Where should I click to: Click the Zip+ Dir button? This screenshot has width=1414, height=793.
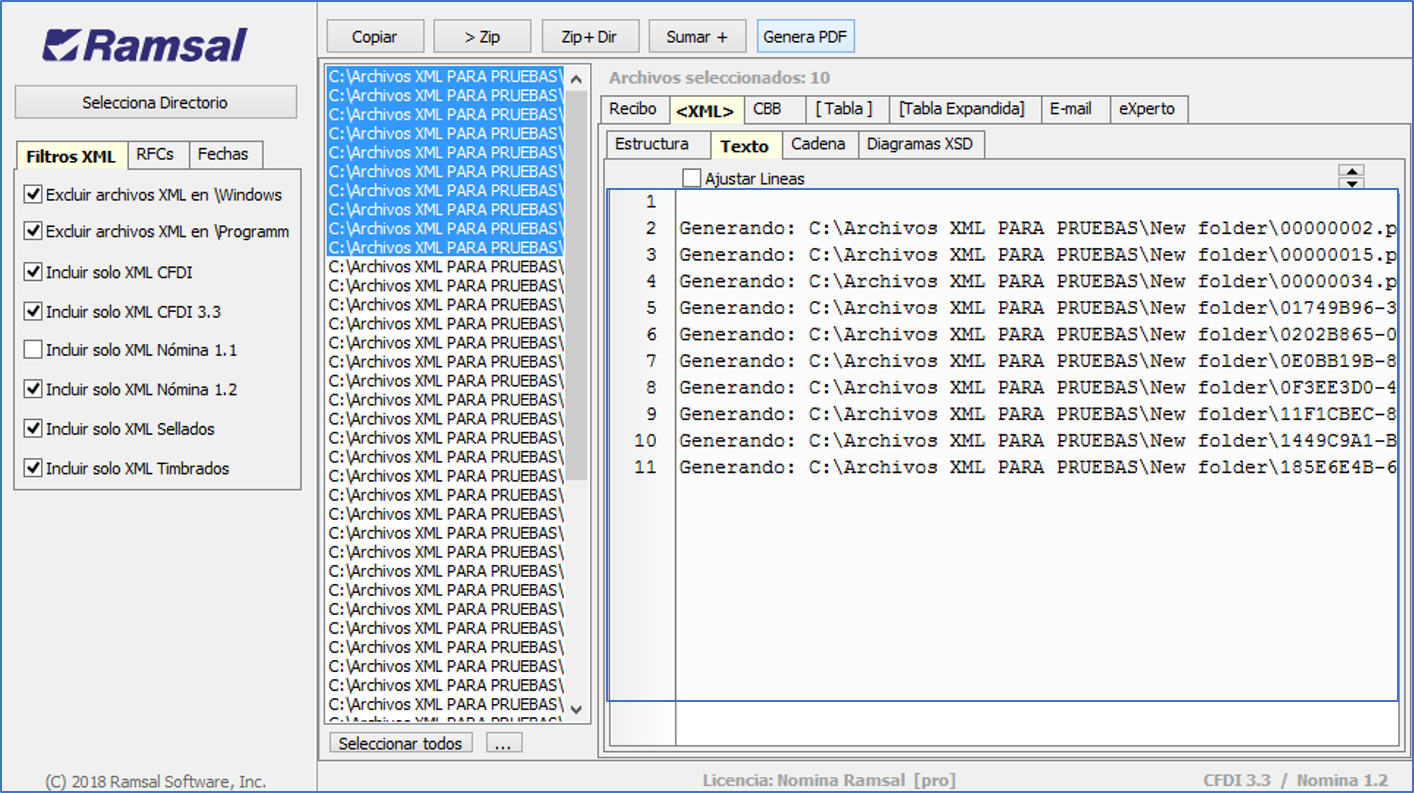[x=589, y=37]
